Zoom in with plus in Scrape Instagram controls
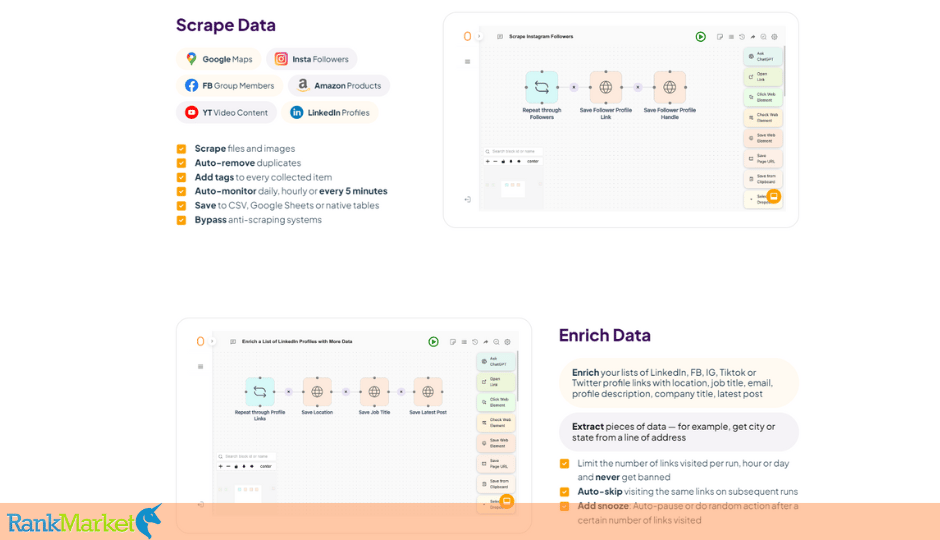Viewport: 940px width, 540px height. click(487, 161)
